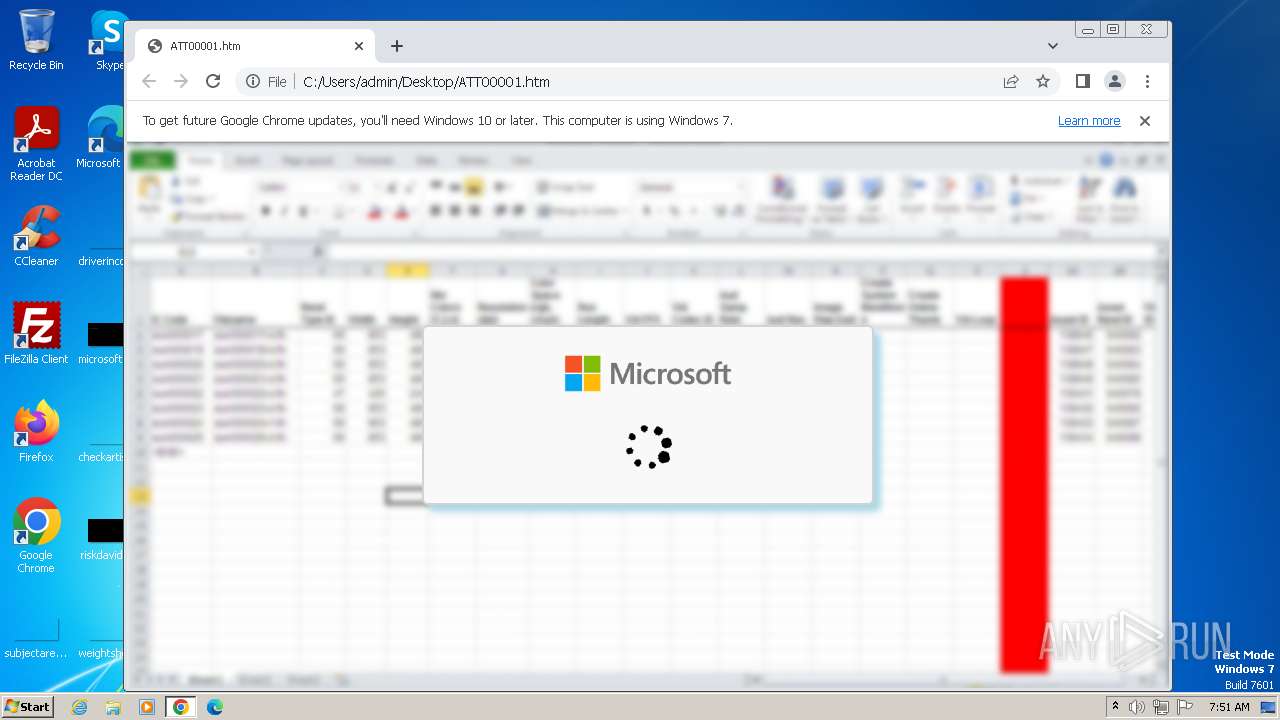Reload the ATT00001.htm page
Viewport: 1280px width, 720px height.
(x=213, y=82)
